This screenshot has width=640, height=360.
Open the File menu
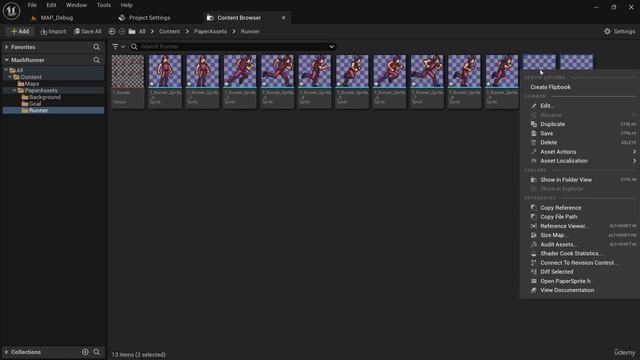[32, 5]
